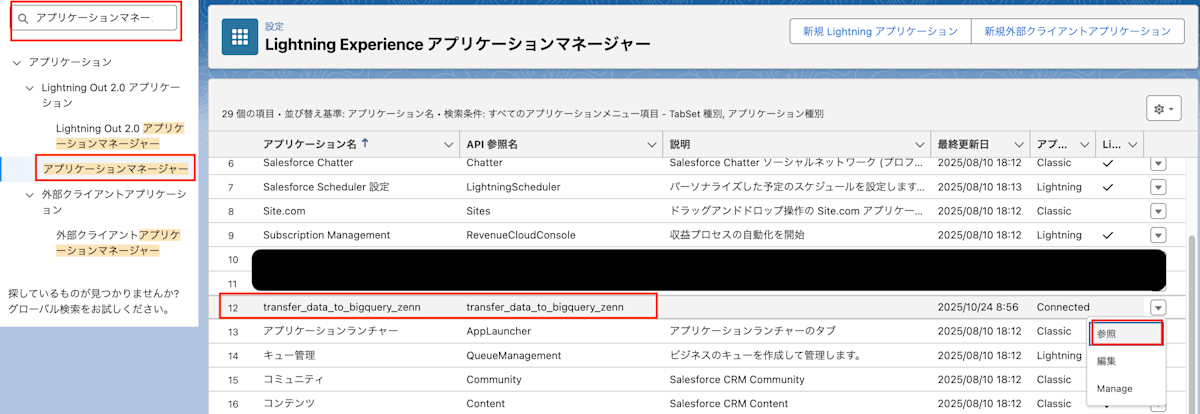Click transfer_data_to_bigquery_zenn in API 参照名 column
Viewport: 1200px width, 414px height.
(545, 307)
